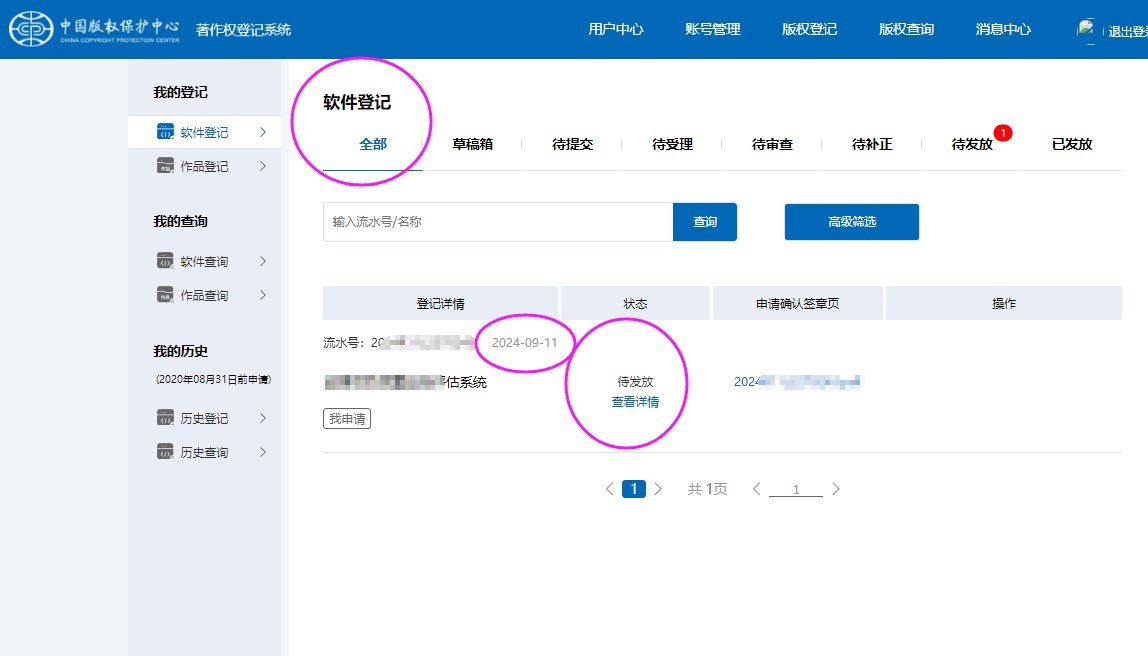Screen dimensions: 1148x656
Task: Click the next page arrow in pagination
Action: [658, 489]
